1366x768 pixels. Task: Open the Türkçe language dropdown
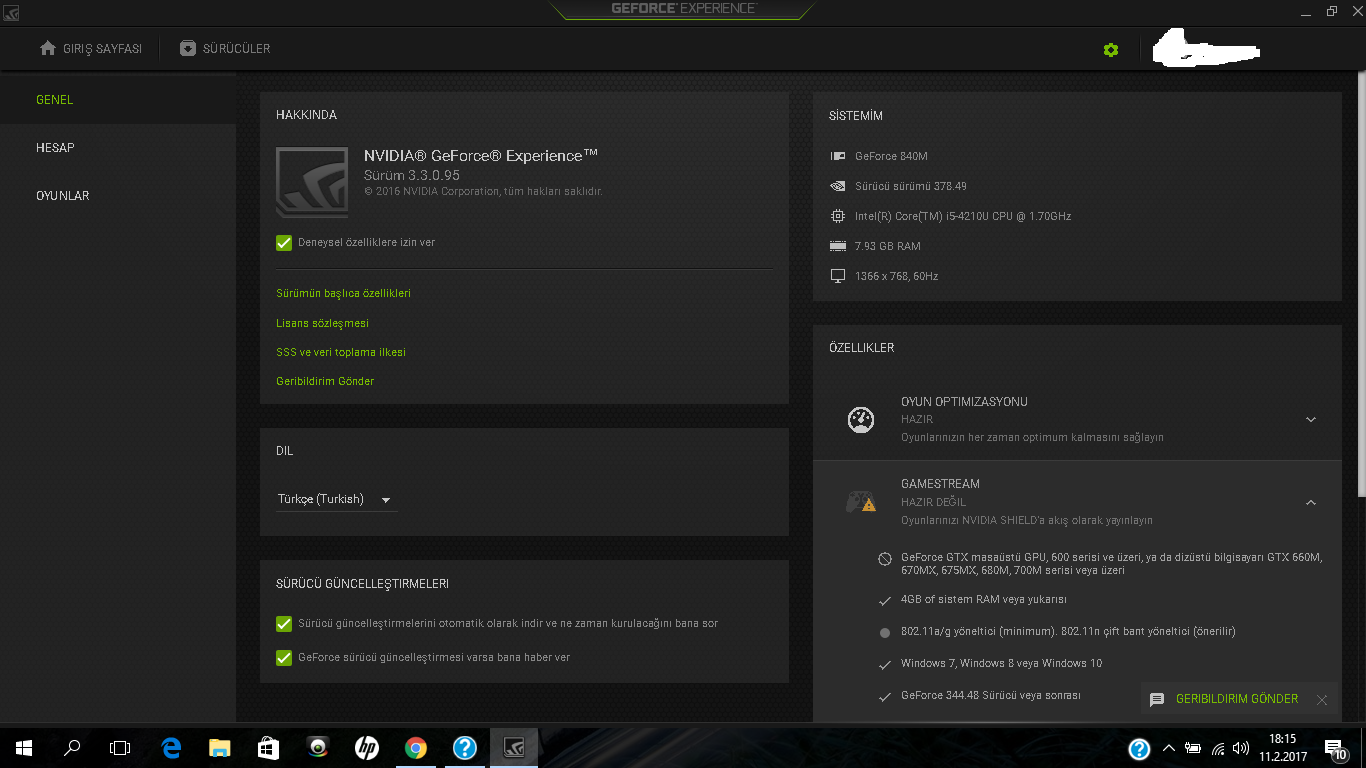pos(335,499)
